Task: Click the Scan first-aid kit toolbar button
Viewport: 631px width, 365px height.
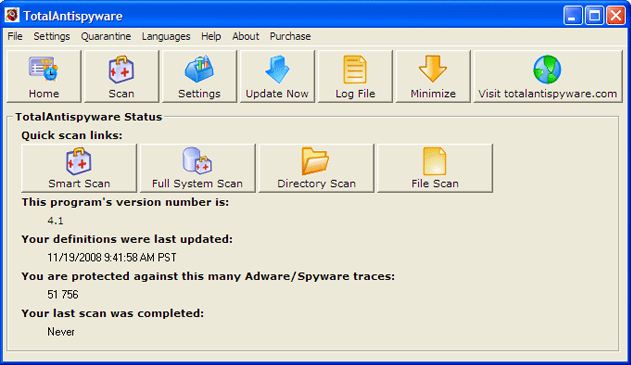Action: (x=121, y=76)
